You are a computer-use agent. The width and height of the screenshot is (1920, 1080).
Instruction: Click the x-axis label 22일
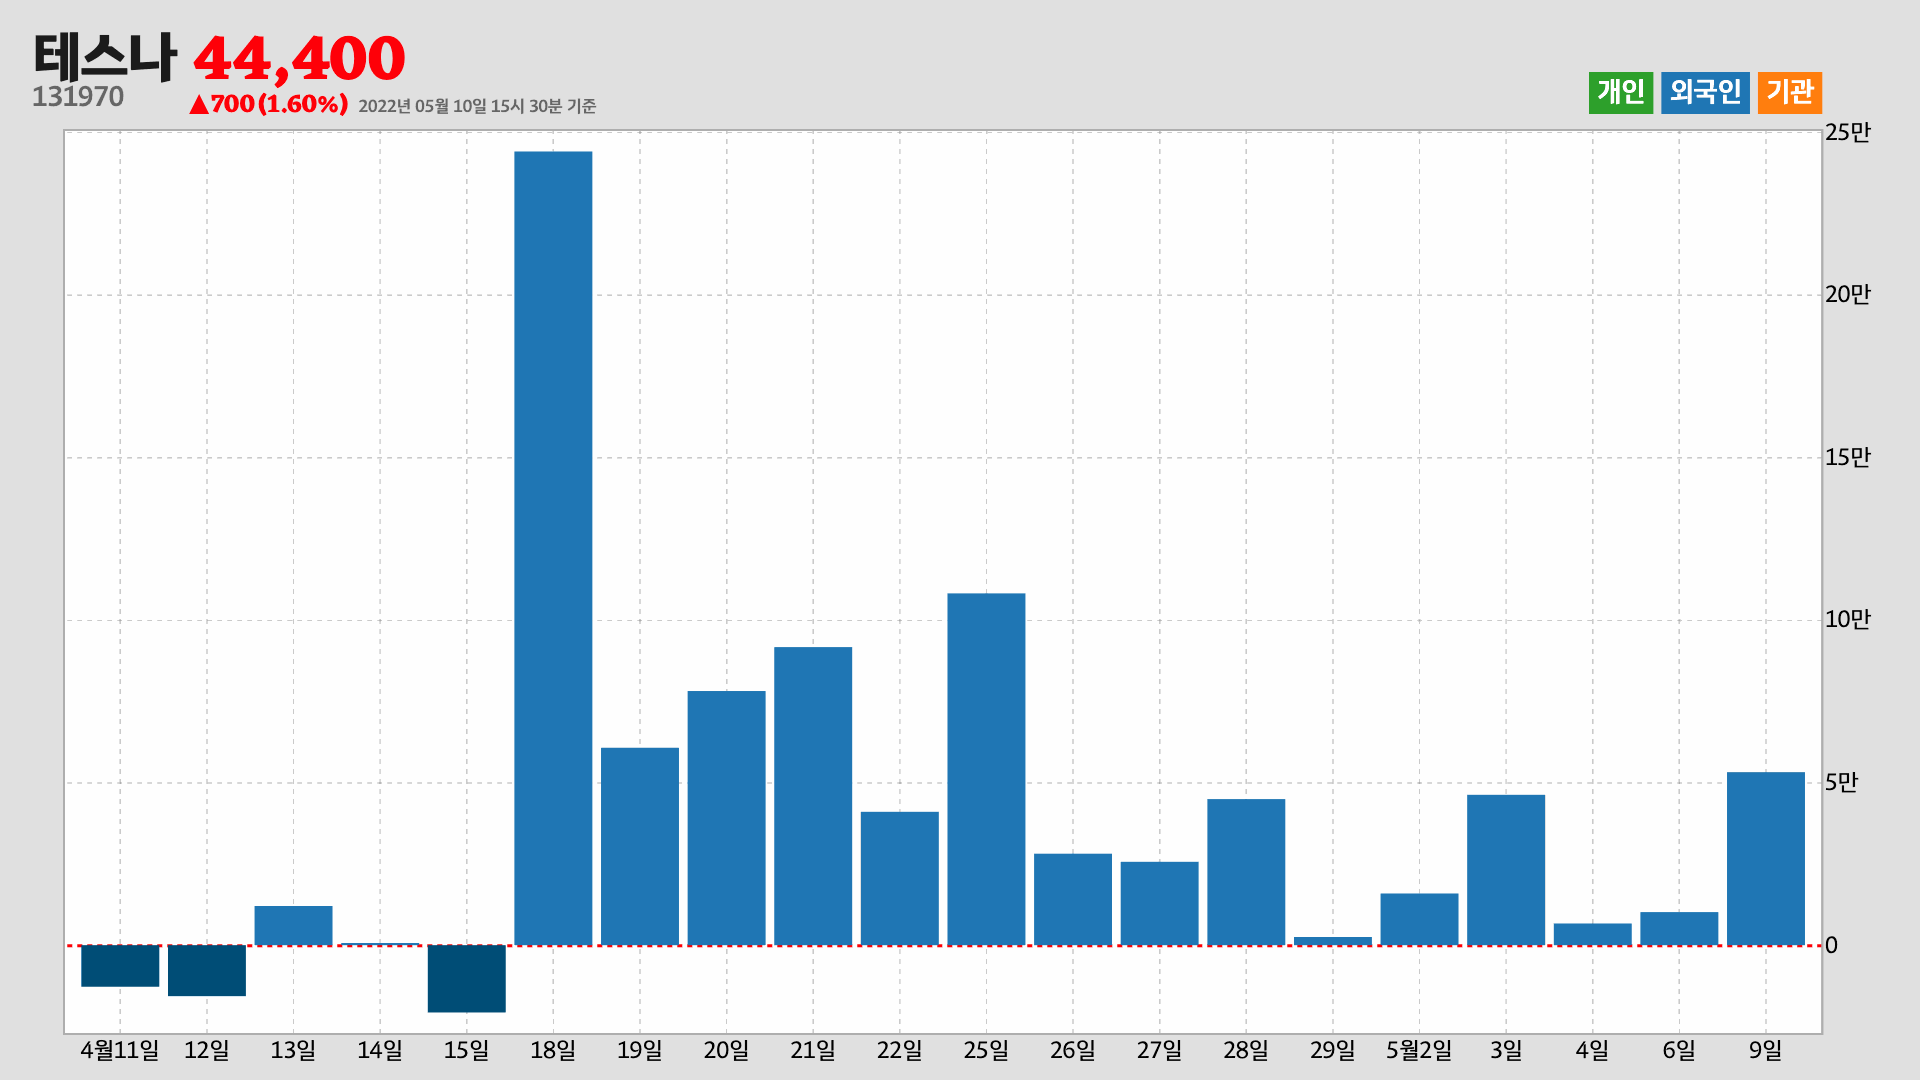pos(900,1050)
